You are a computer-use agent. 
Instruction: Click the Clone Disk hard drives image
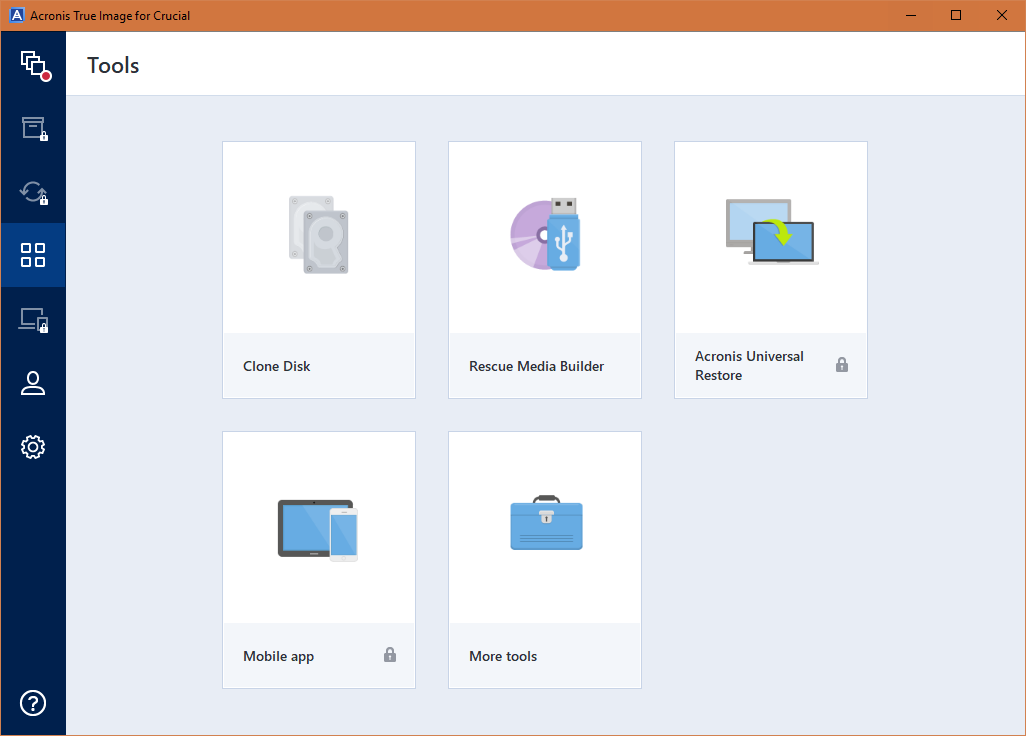click(319, 235)
